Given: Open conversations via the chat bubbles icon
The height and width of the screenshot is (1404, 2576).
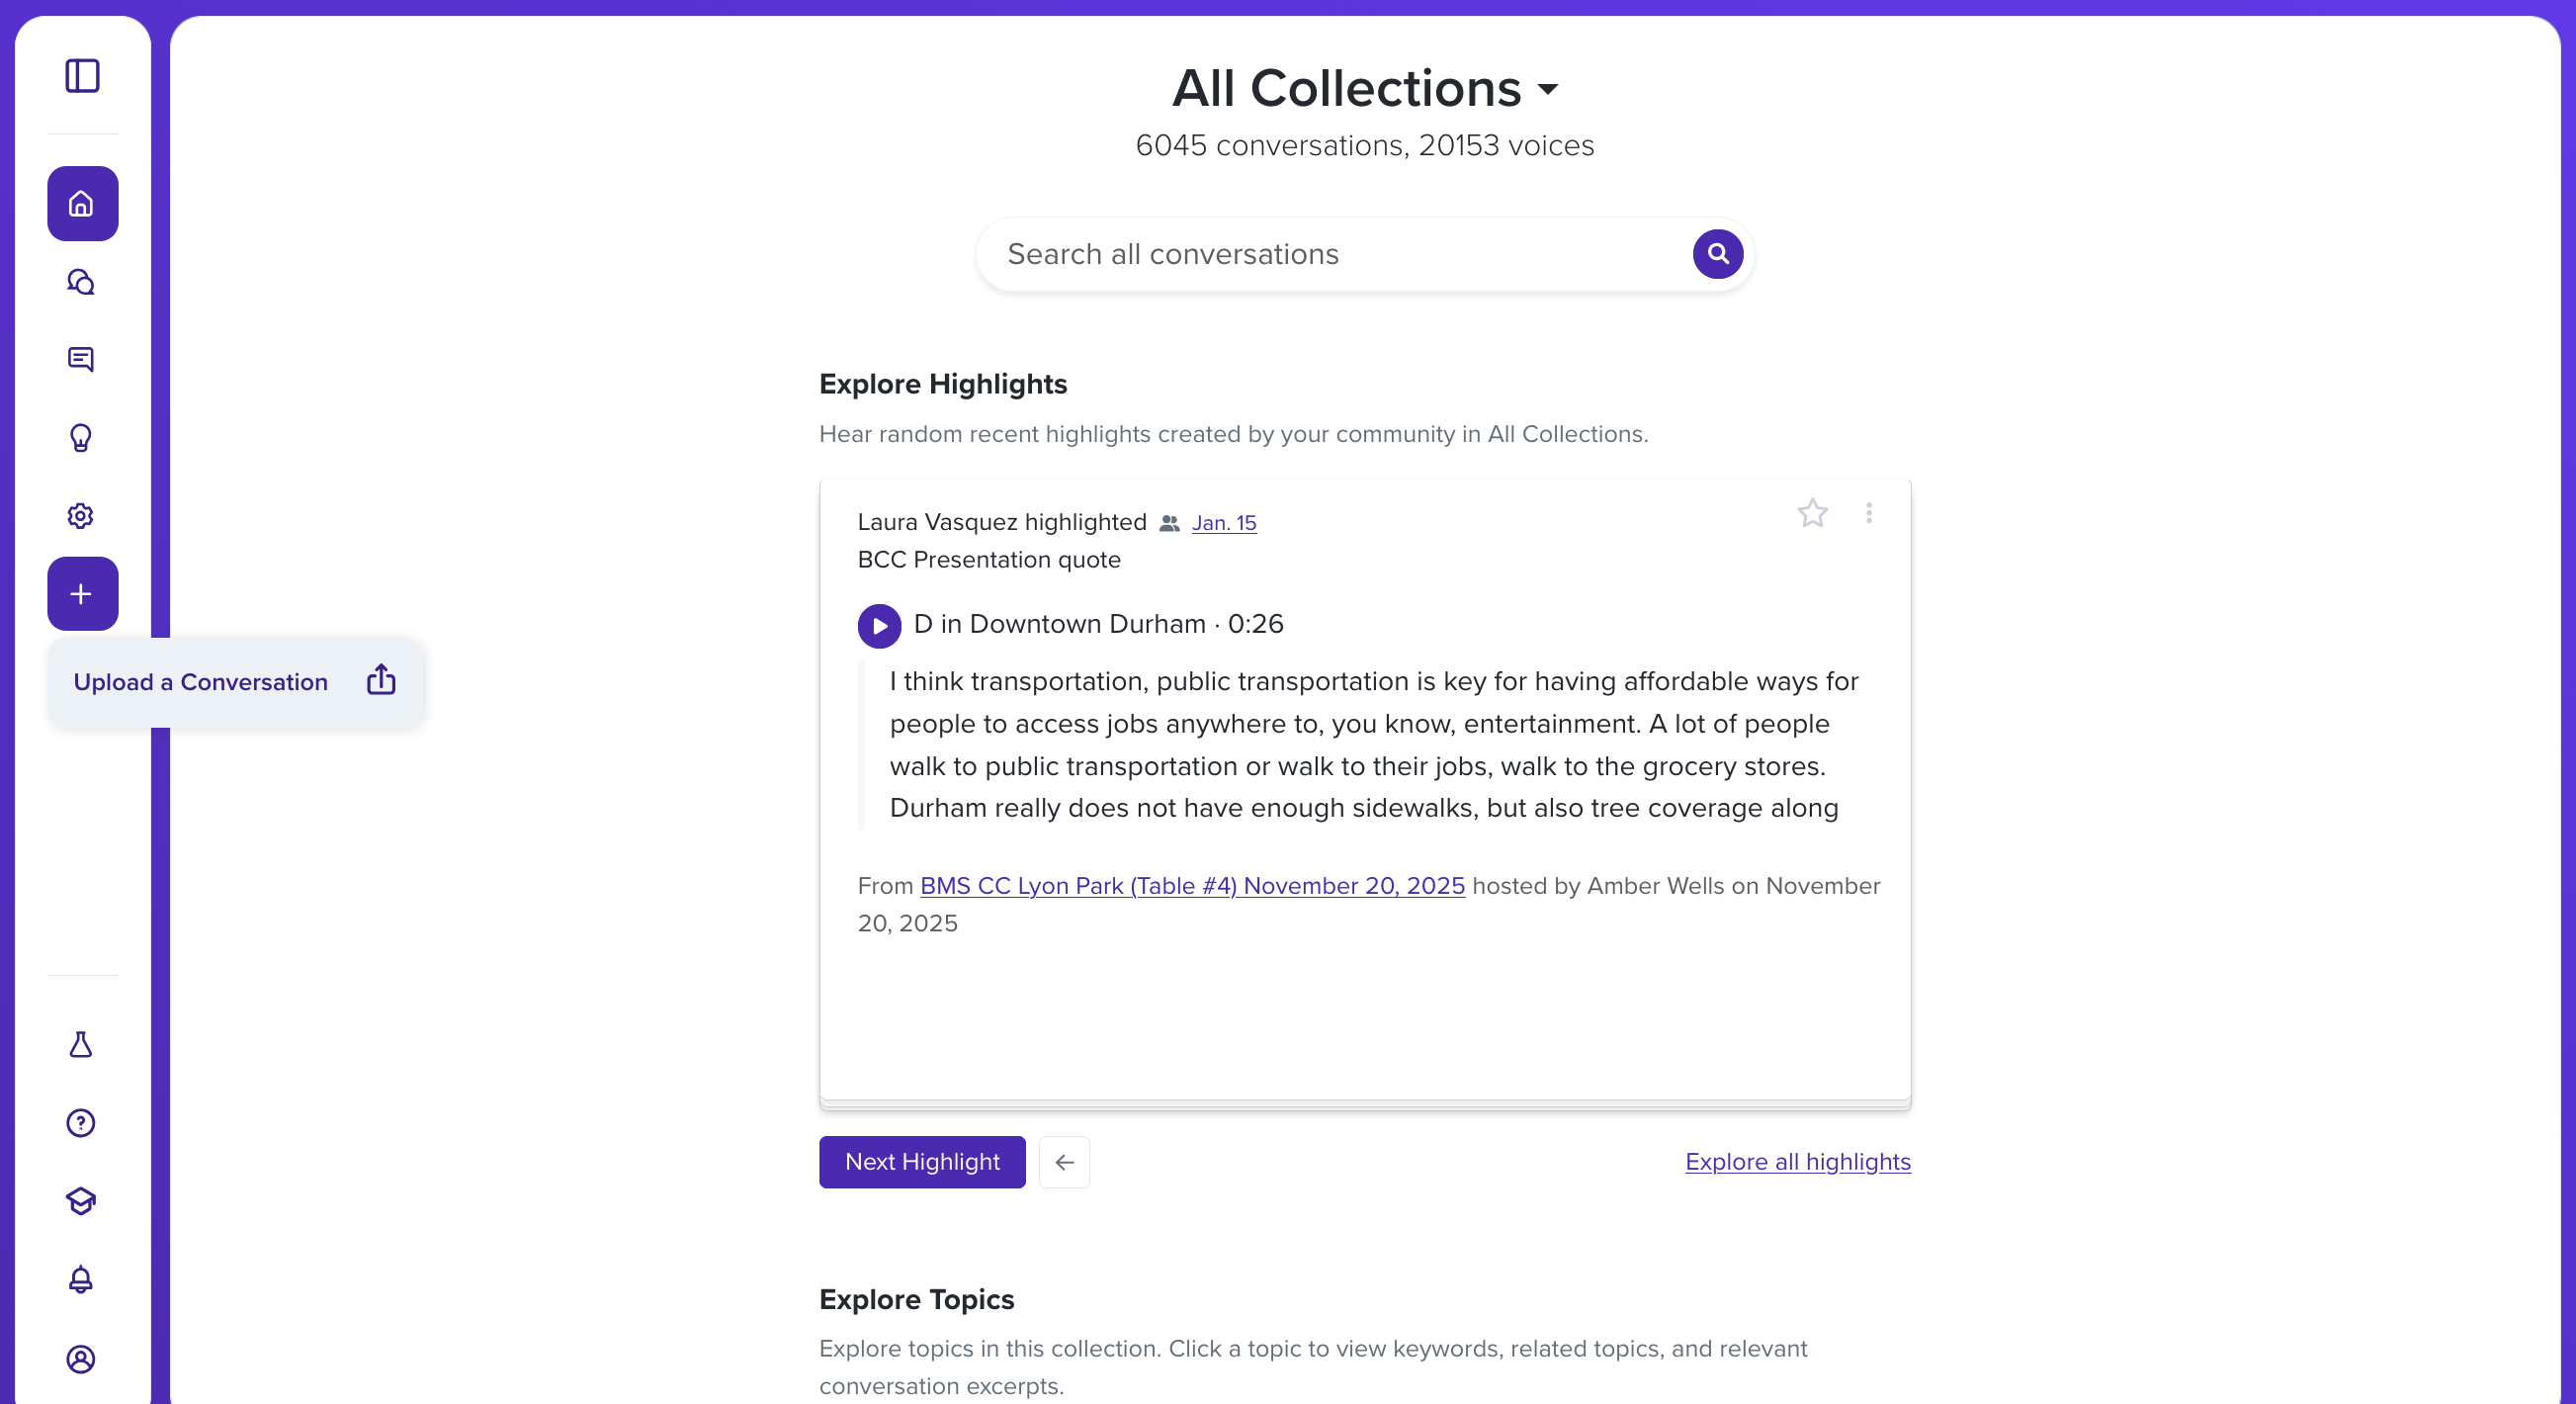Looking at the screenshot, I should tap(81, 281).
